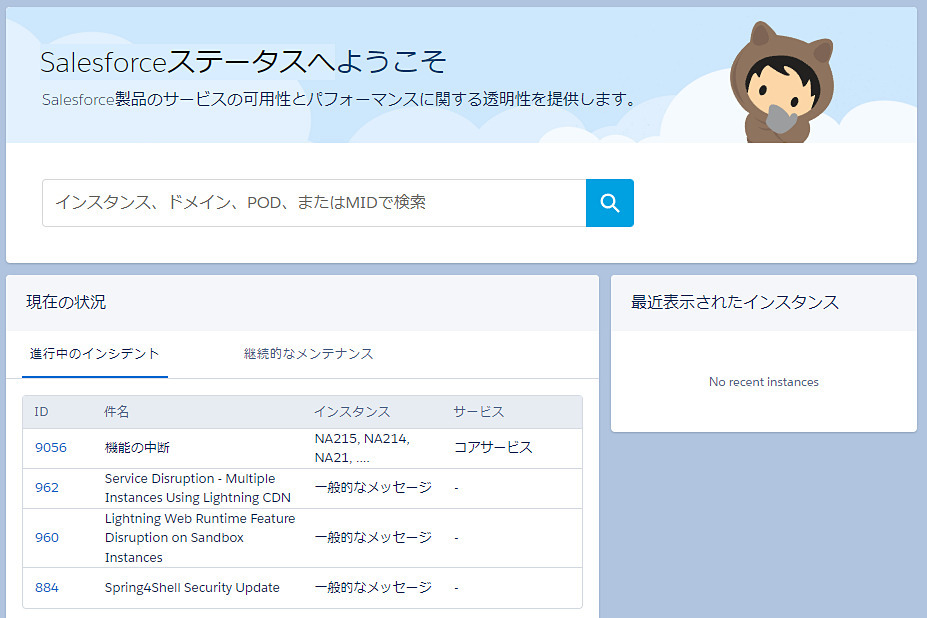Image resolution: width=927 pixels, height=618 pixels.
Task: Click Spring4Shell Security Update subject
Action: tap(192, 588)
